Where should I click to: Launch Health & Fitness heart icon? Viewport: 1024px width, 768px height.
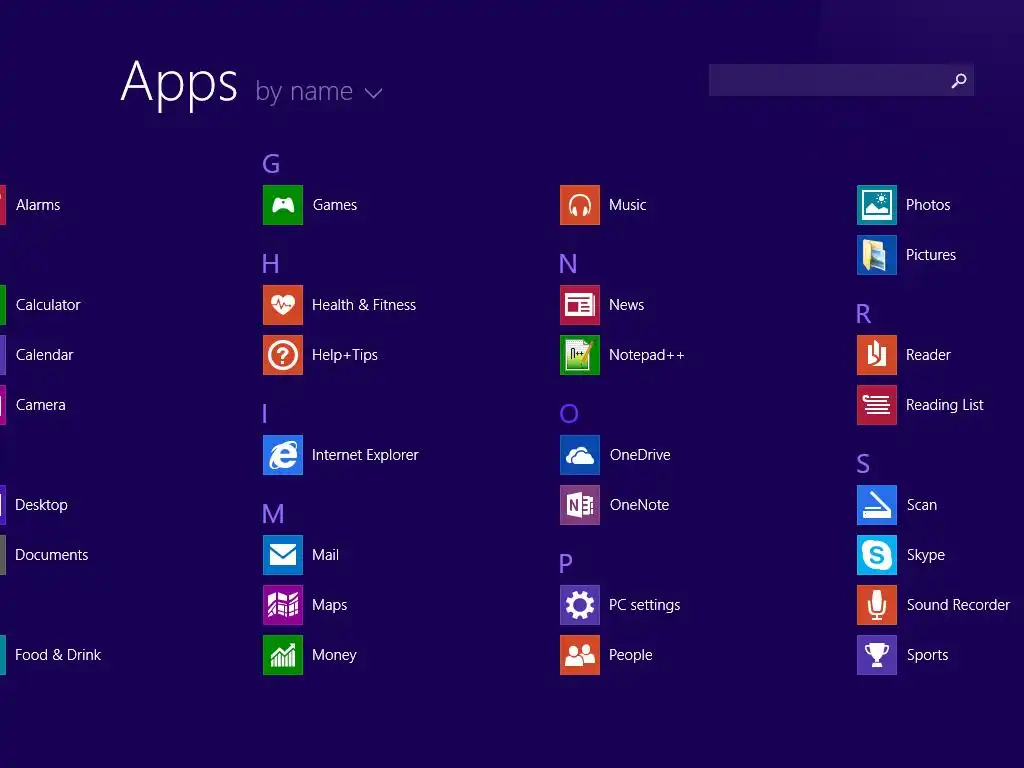point(283,305)
